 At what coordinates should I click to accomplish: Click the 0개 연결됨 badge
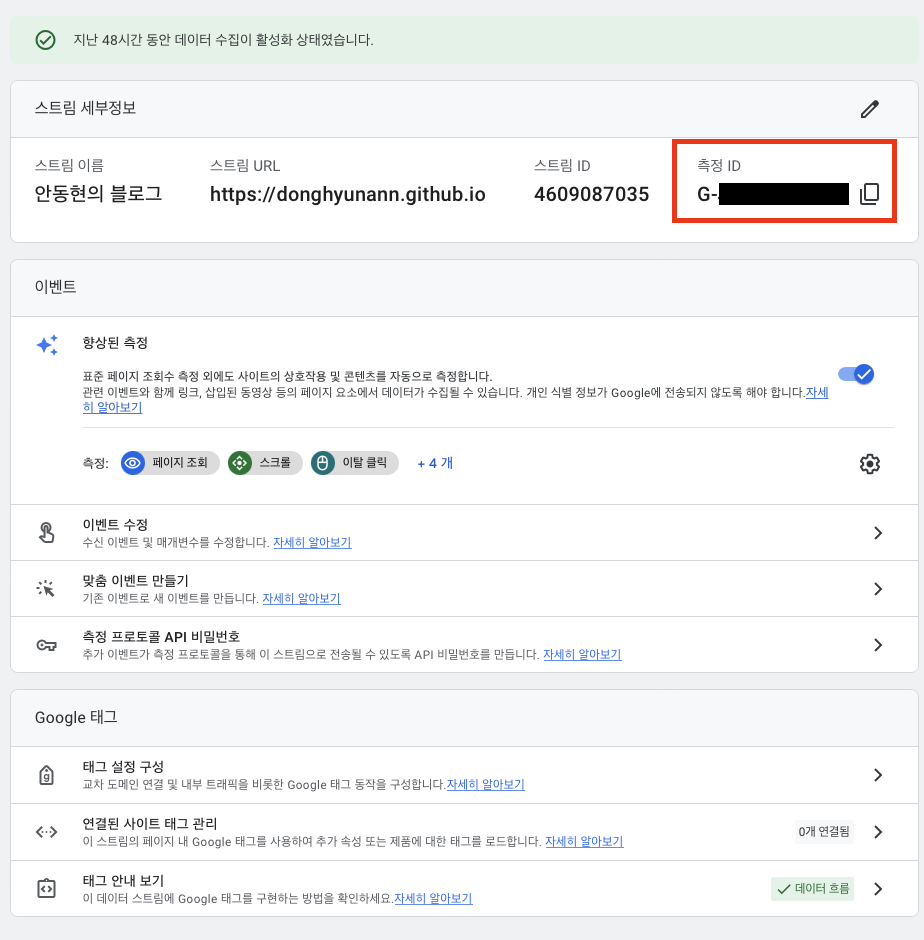(824, 831)
